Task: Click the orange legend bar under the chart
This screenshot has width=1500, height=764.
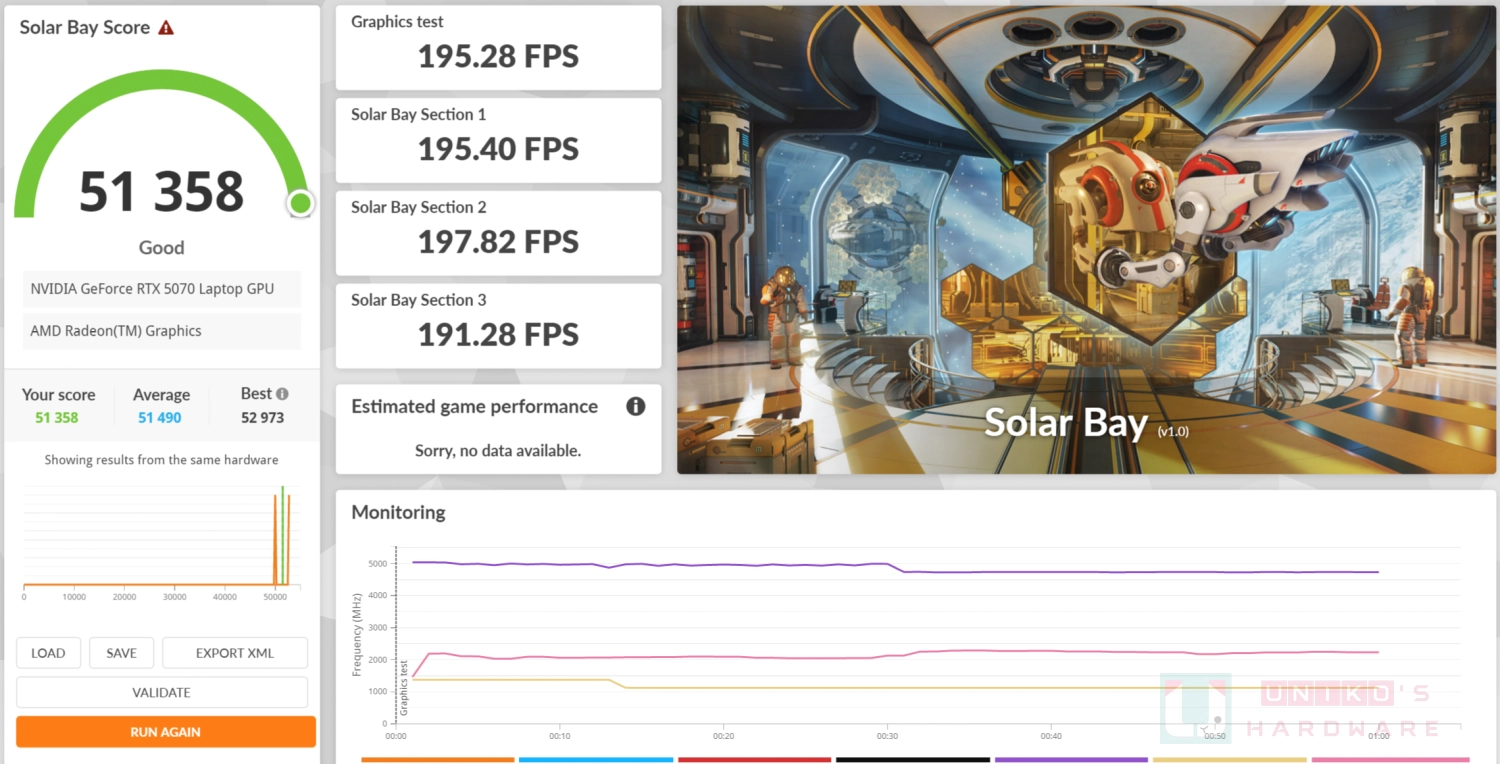Action: [438, 760]
